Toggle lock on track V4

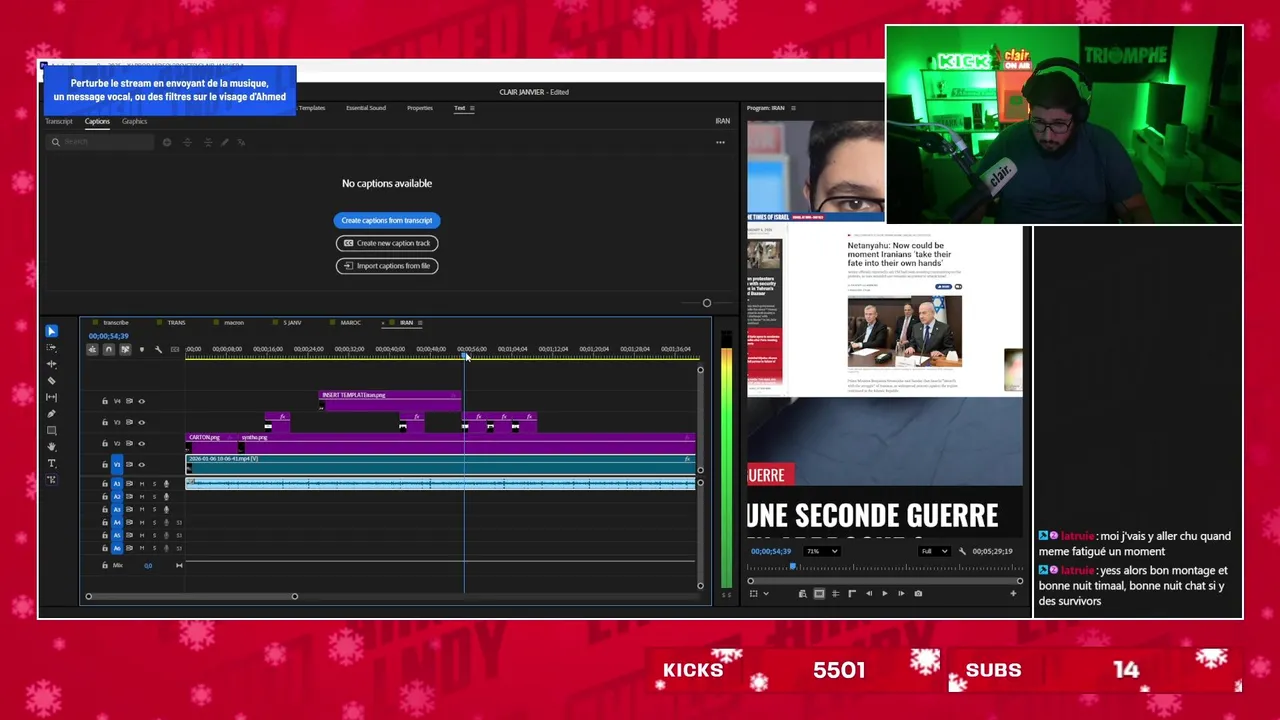click(x=104, y=401)
